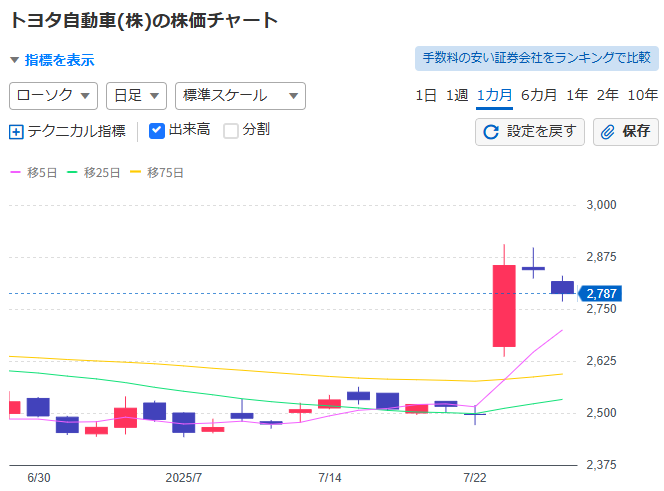Click the yellow 移75日 legend swatch
The image size is (664, 491).
click(x=135, y=172)
